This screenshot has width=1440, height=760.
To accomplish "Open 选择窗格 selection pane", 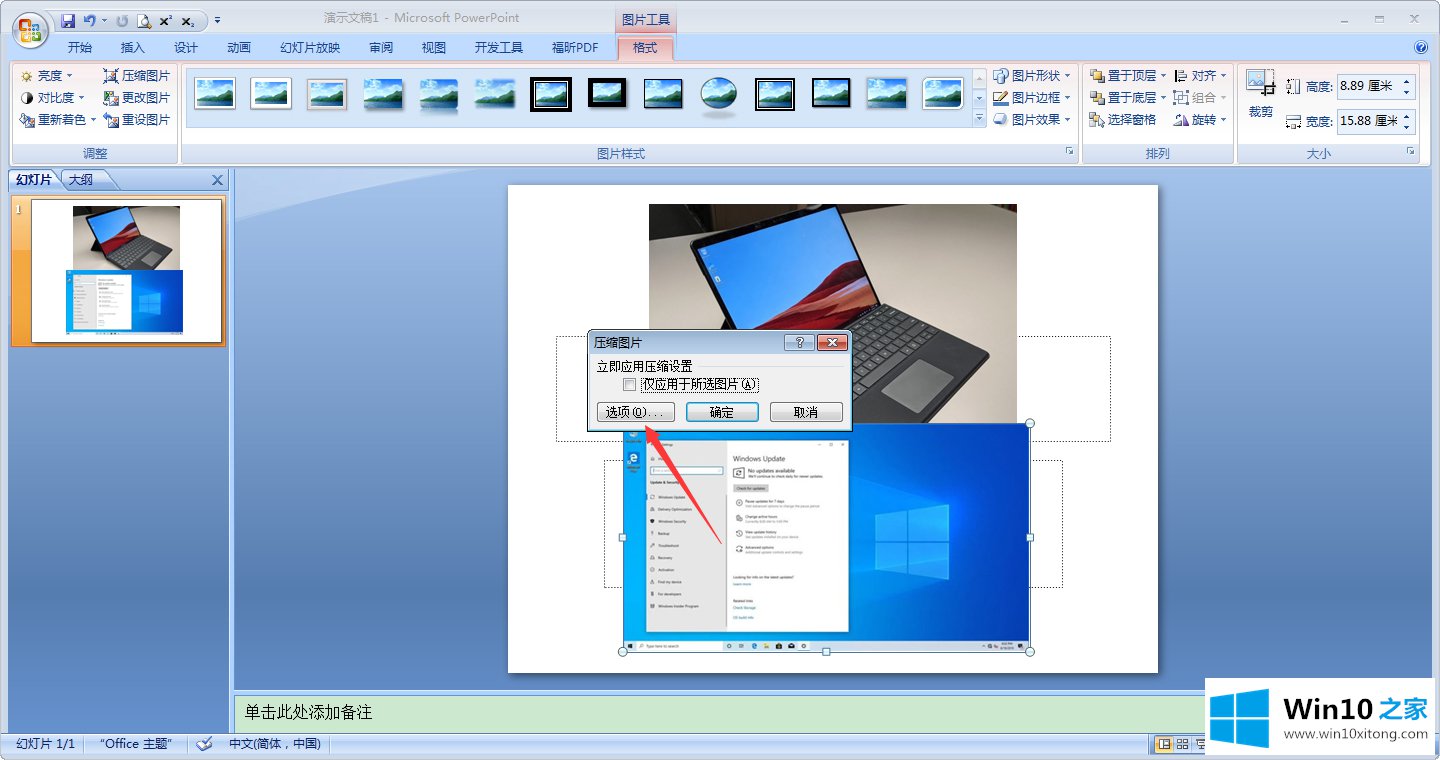I will (1123, 120).
